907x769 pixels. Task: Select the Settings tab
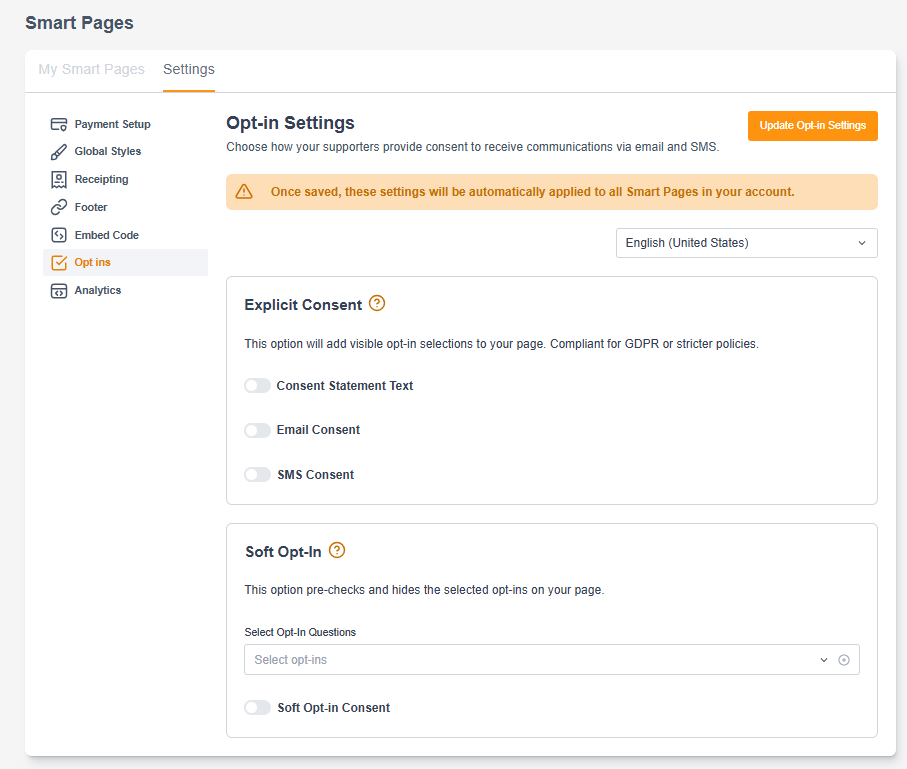pyautogui.click(x=188, y=69)
